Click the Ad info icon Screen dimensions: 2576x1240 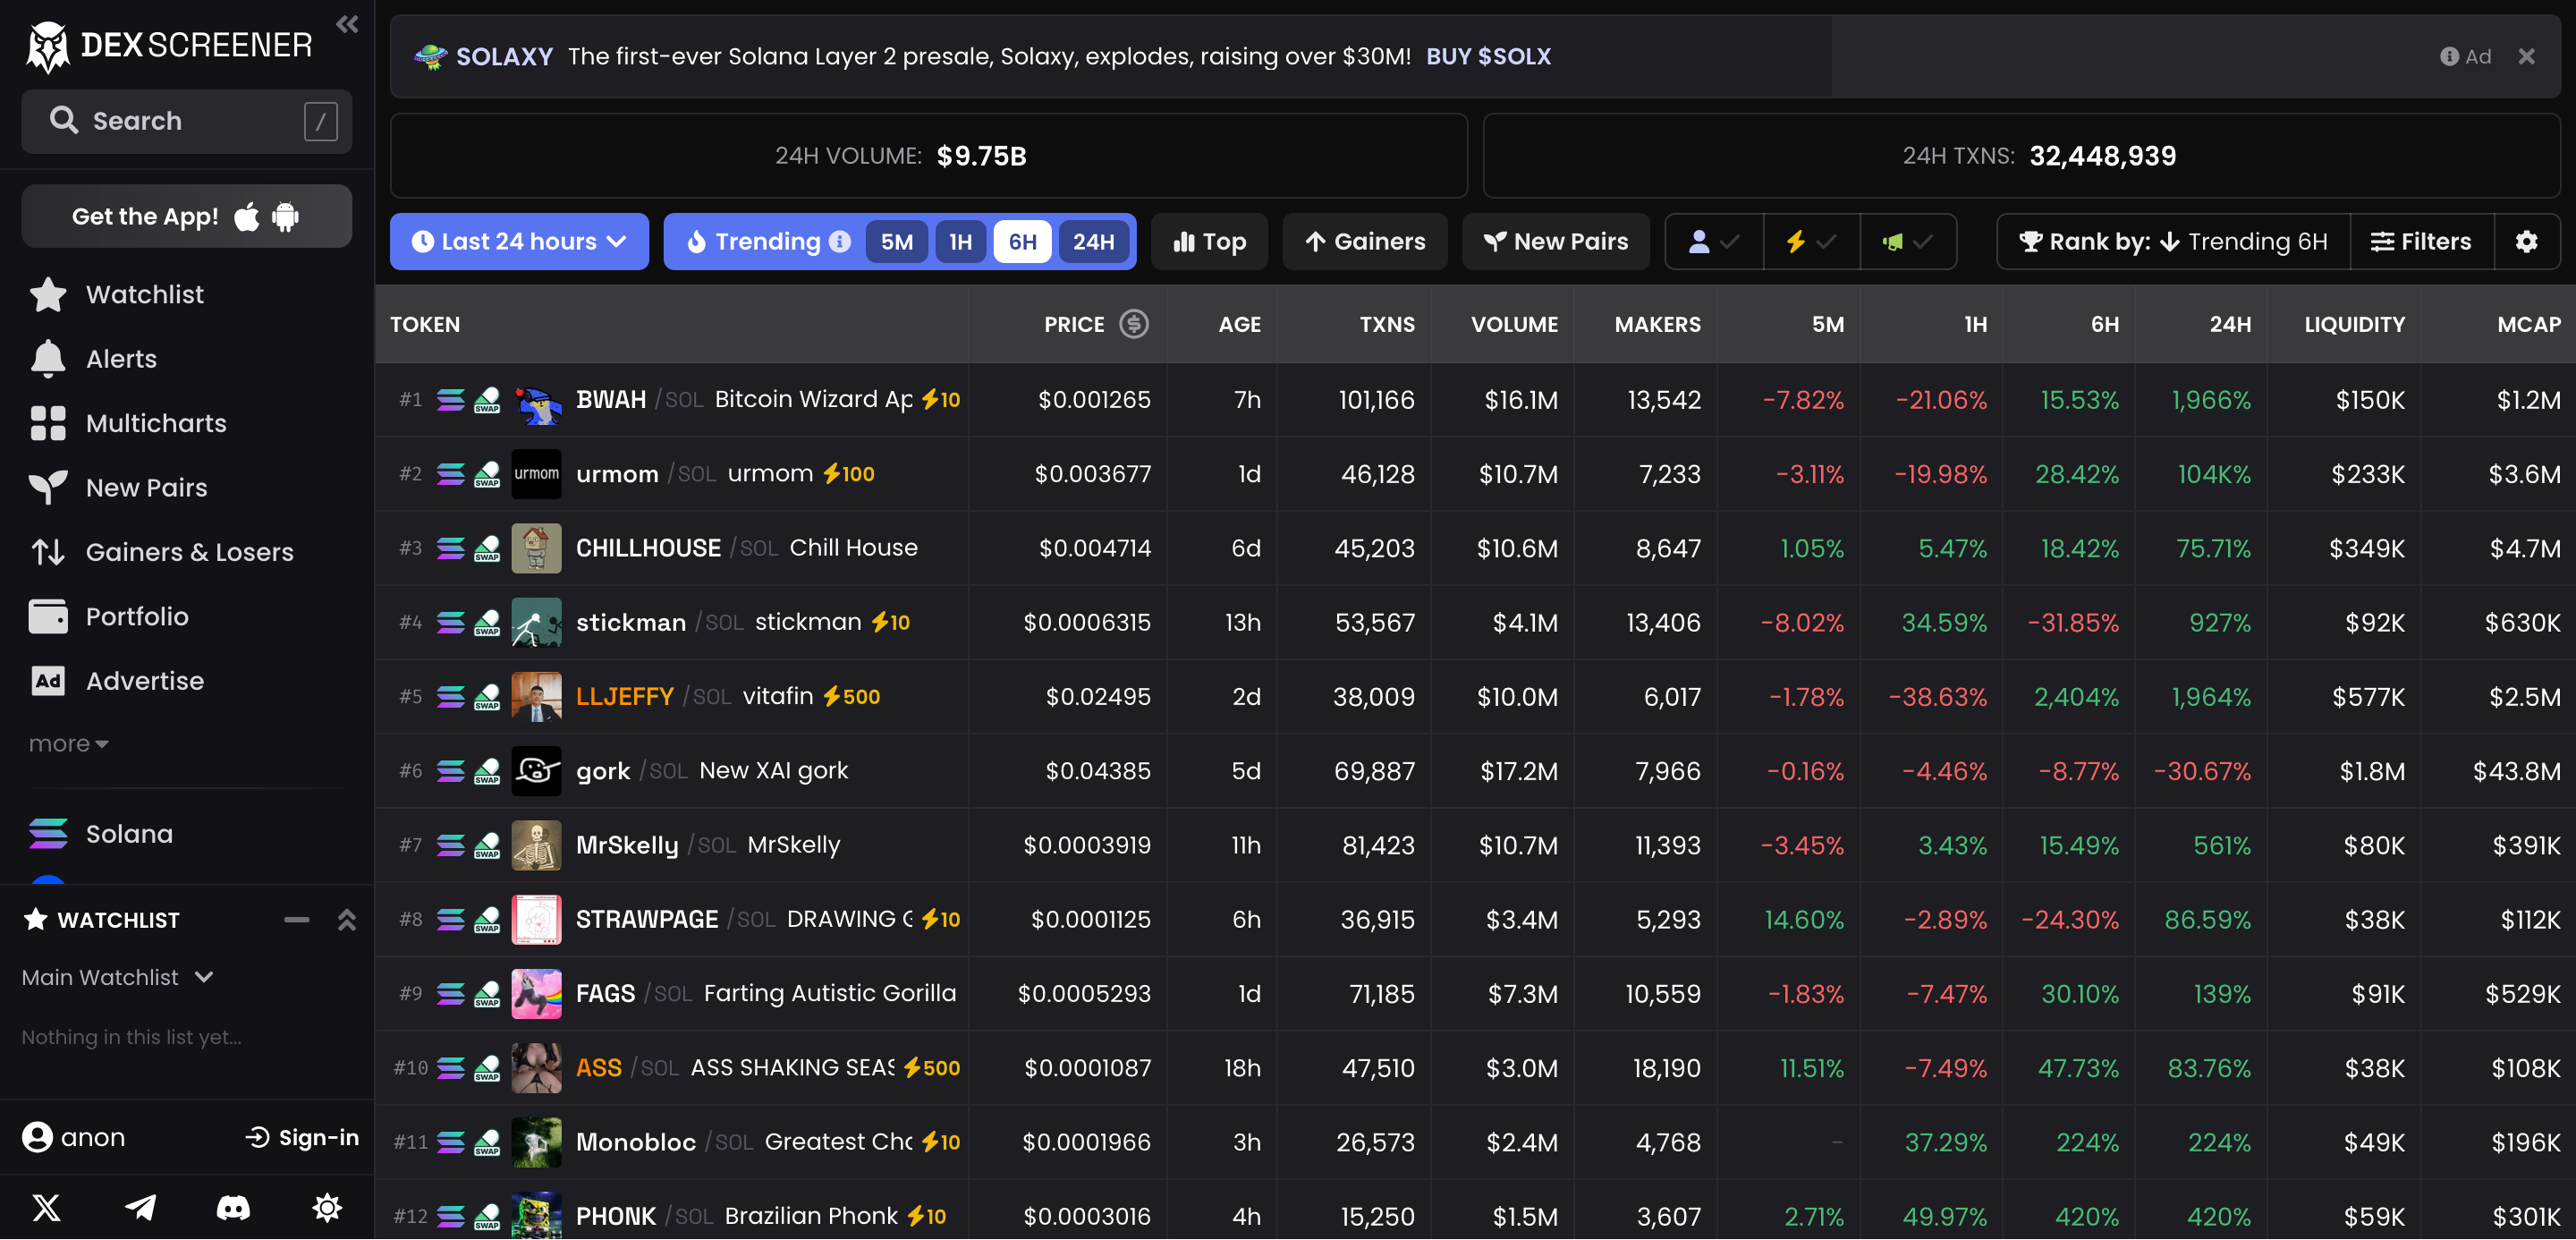(2449, 56)
